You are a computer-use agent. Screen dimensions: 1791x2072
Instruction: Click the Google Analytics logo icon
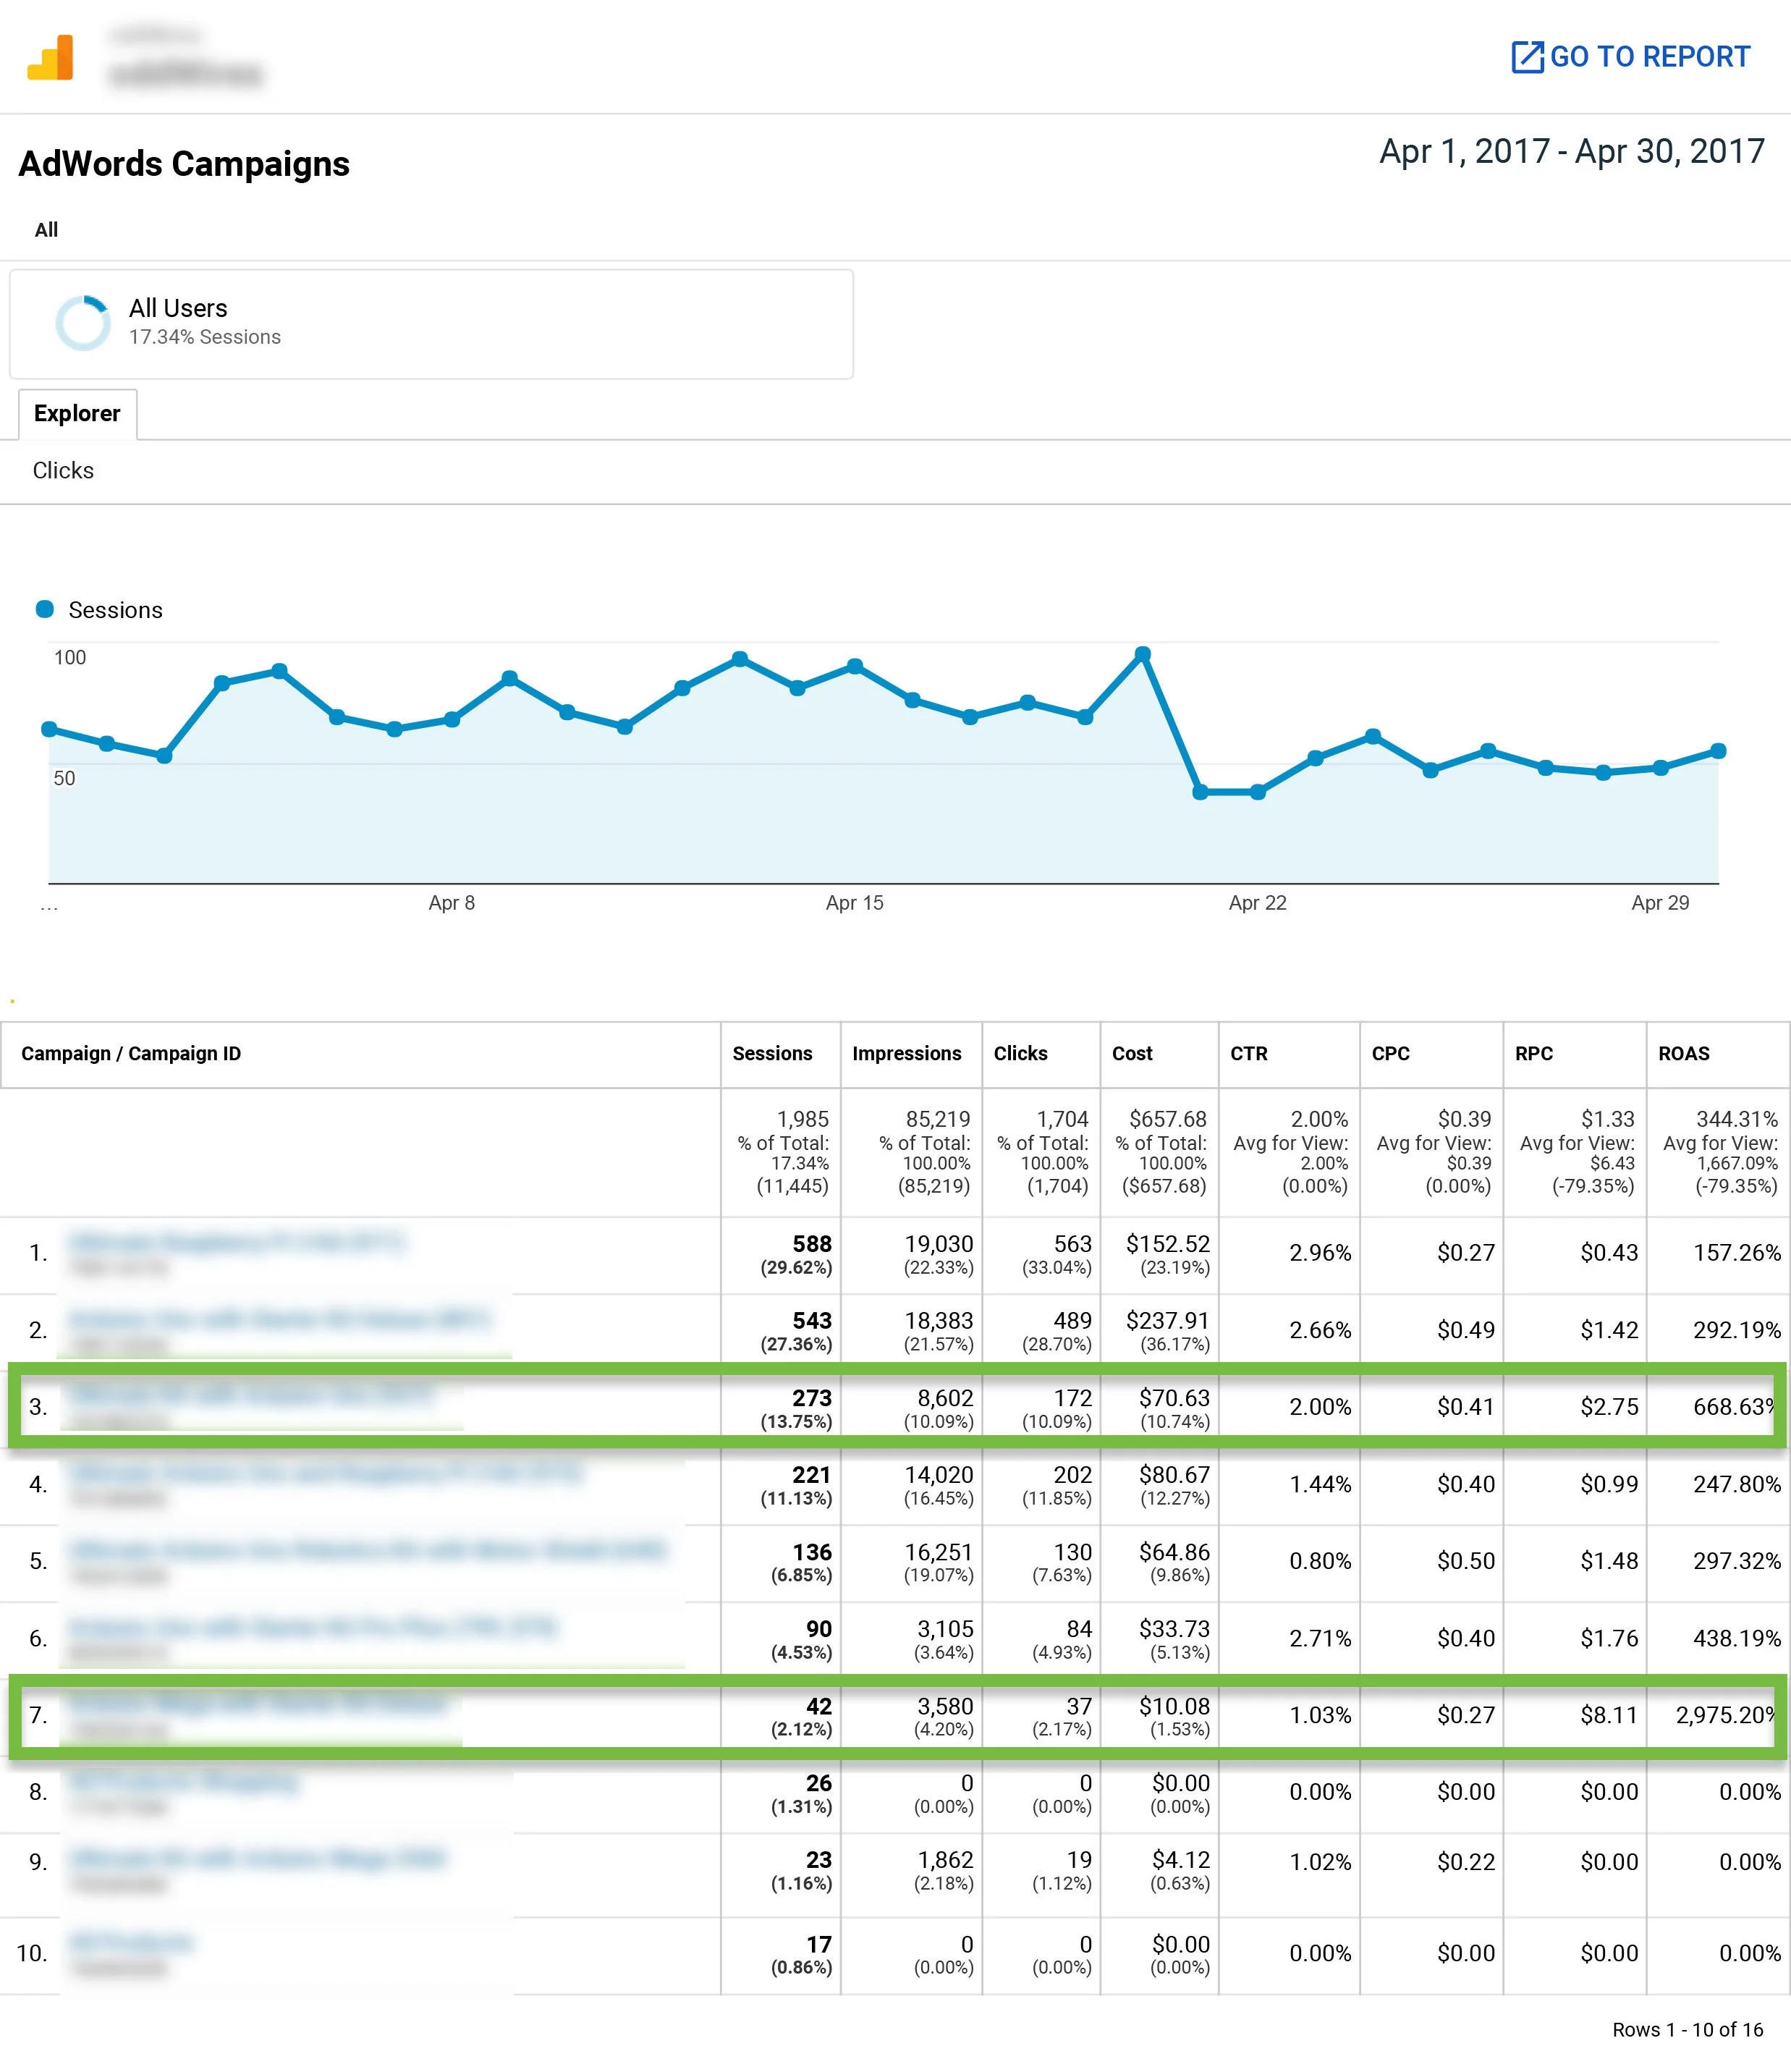(x=50, y=58)
